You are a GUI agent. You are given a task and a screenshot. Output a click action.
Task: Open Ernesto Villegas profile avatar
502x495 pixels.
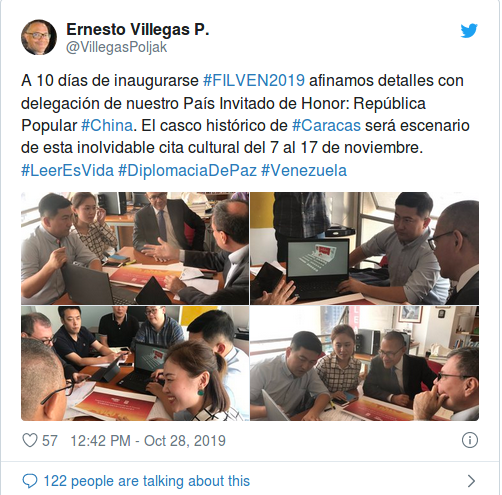click(x=39, y=37)
